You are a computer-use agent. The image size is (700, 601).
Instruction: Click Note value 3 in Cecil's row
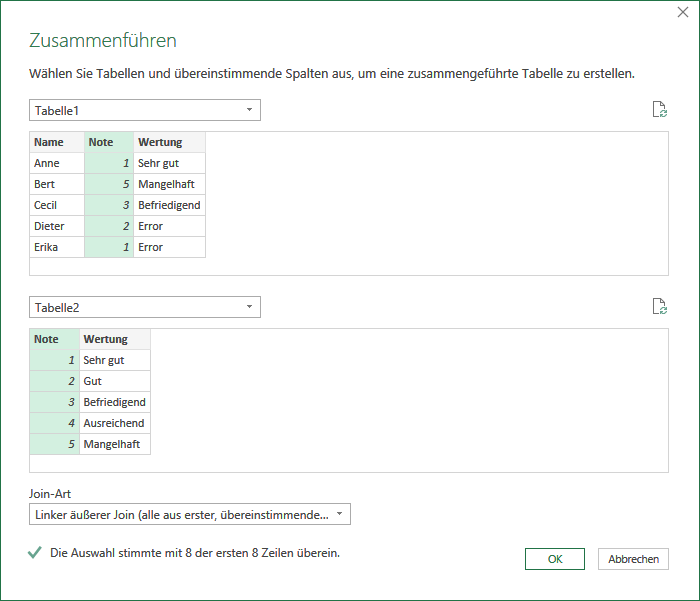pos(109,205)
